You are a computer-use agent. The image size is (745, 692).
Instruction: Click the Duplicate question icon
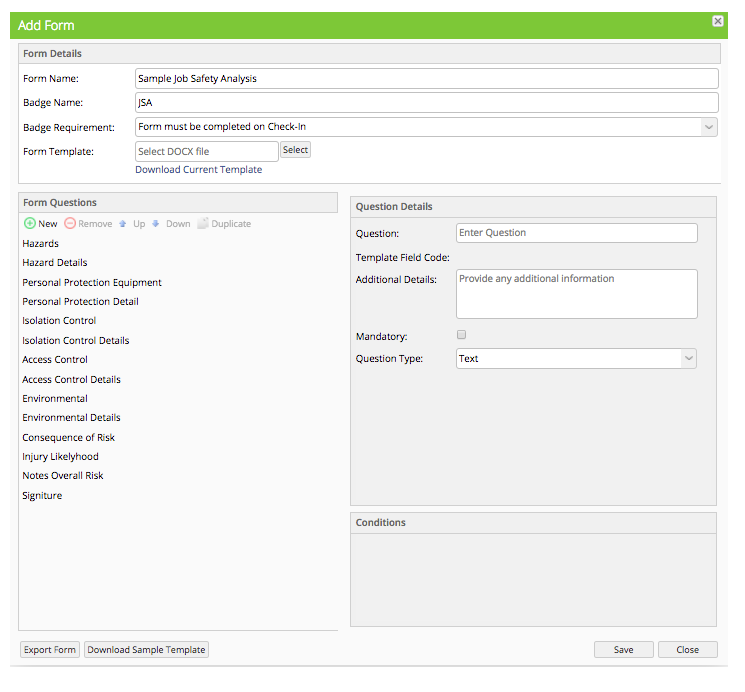tap(203, 223)
